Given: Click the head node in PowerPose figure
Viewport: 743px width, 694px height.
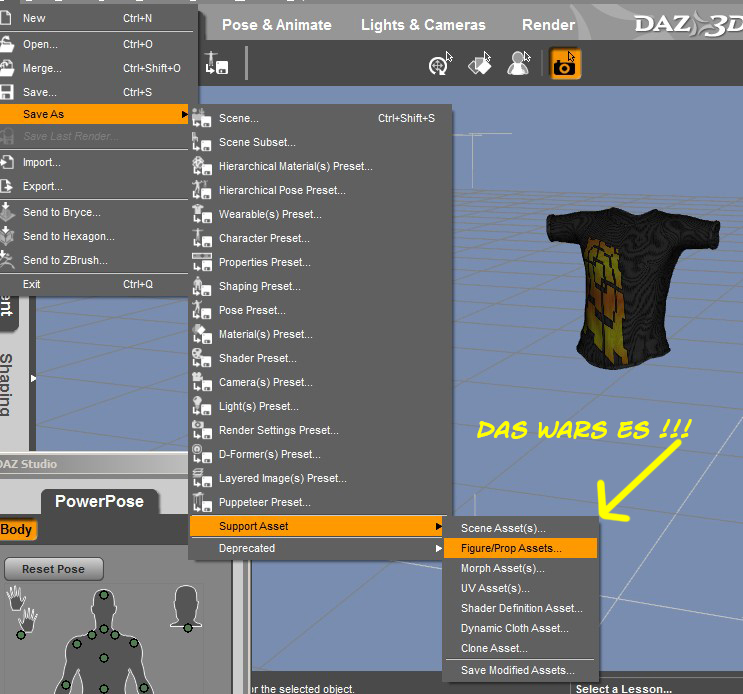Looking at the screenshot, I should 104,595.
